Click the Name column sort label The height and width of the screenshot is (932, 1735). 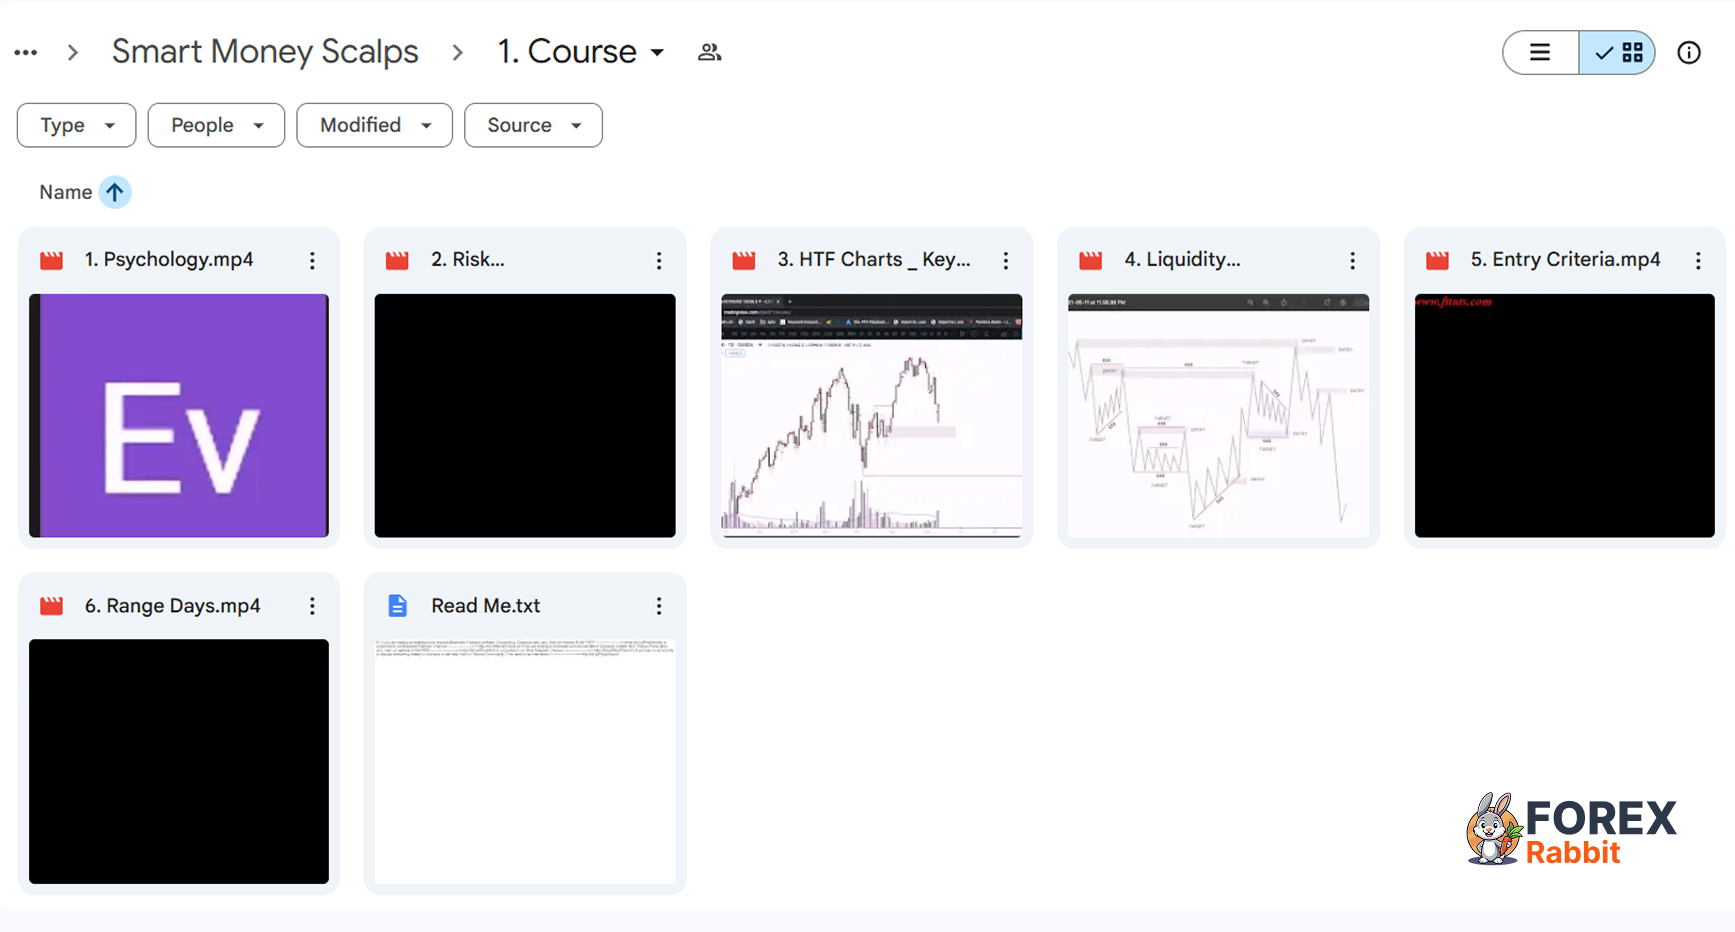point(65,192)
